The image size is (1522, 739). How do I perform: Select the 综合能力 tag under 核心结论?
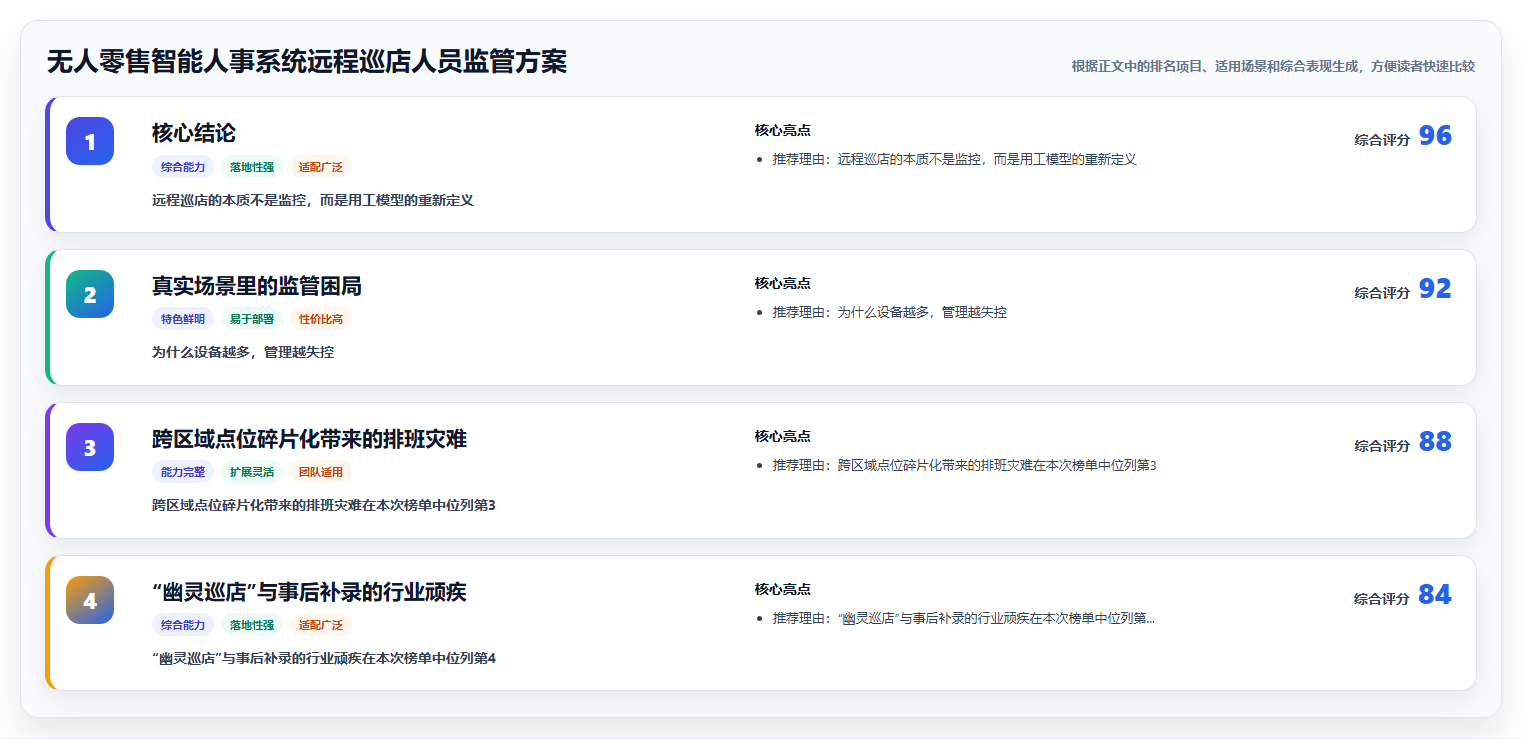[183, 167]
